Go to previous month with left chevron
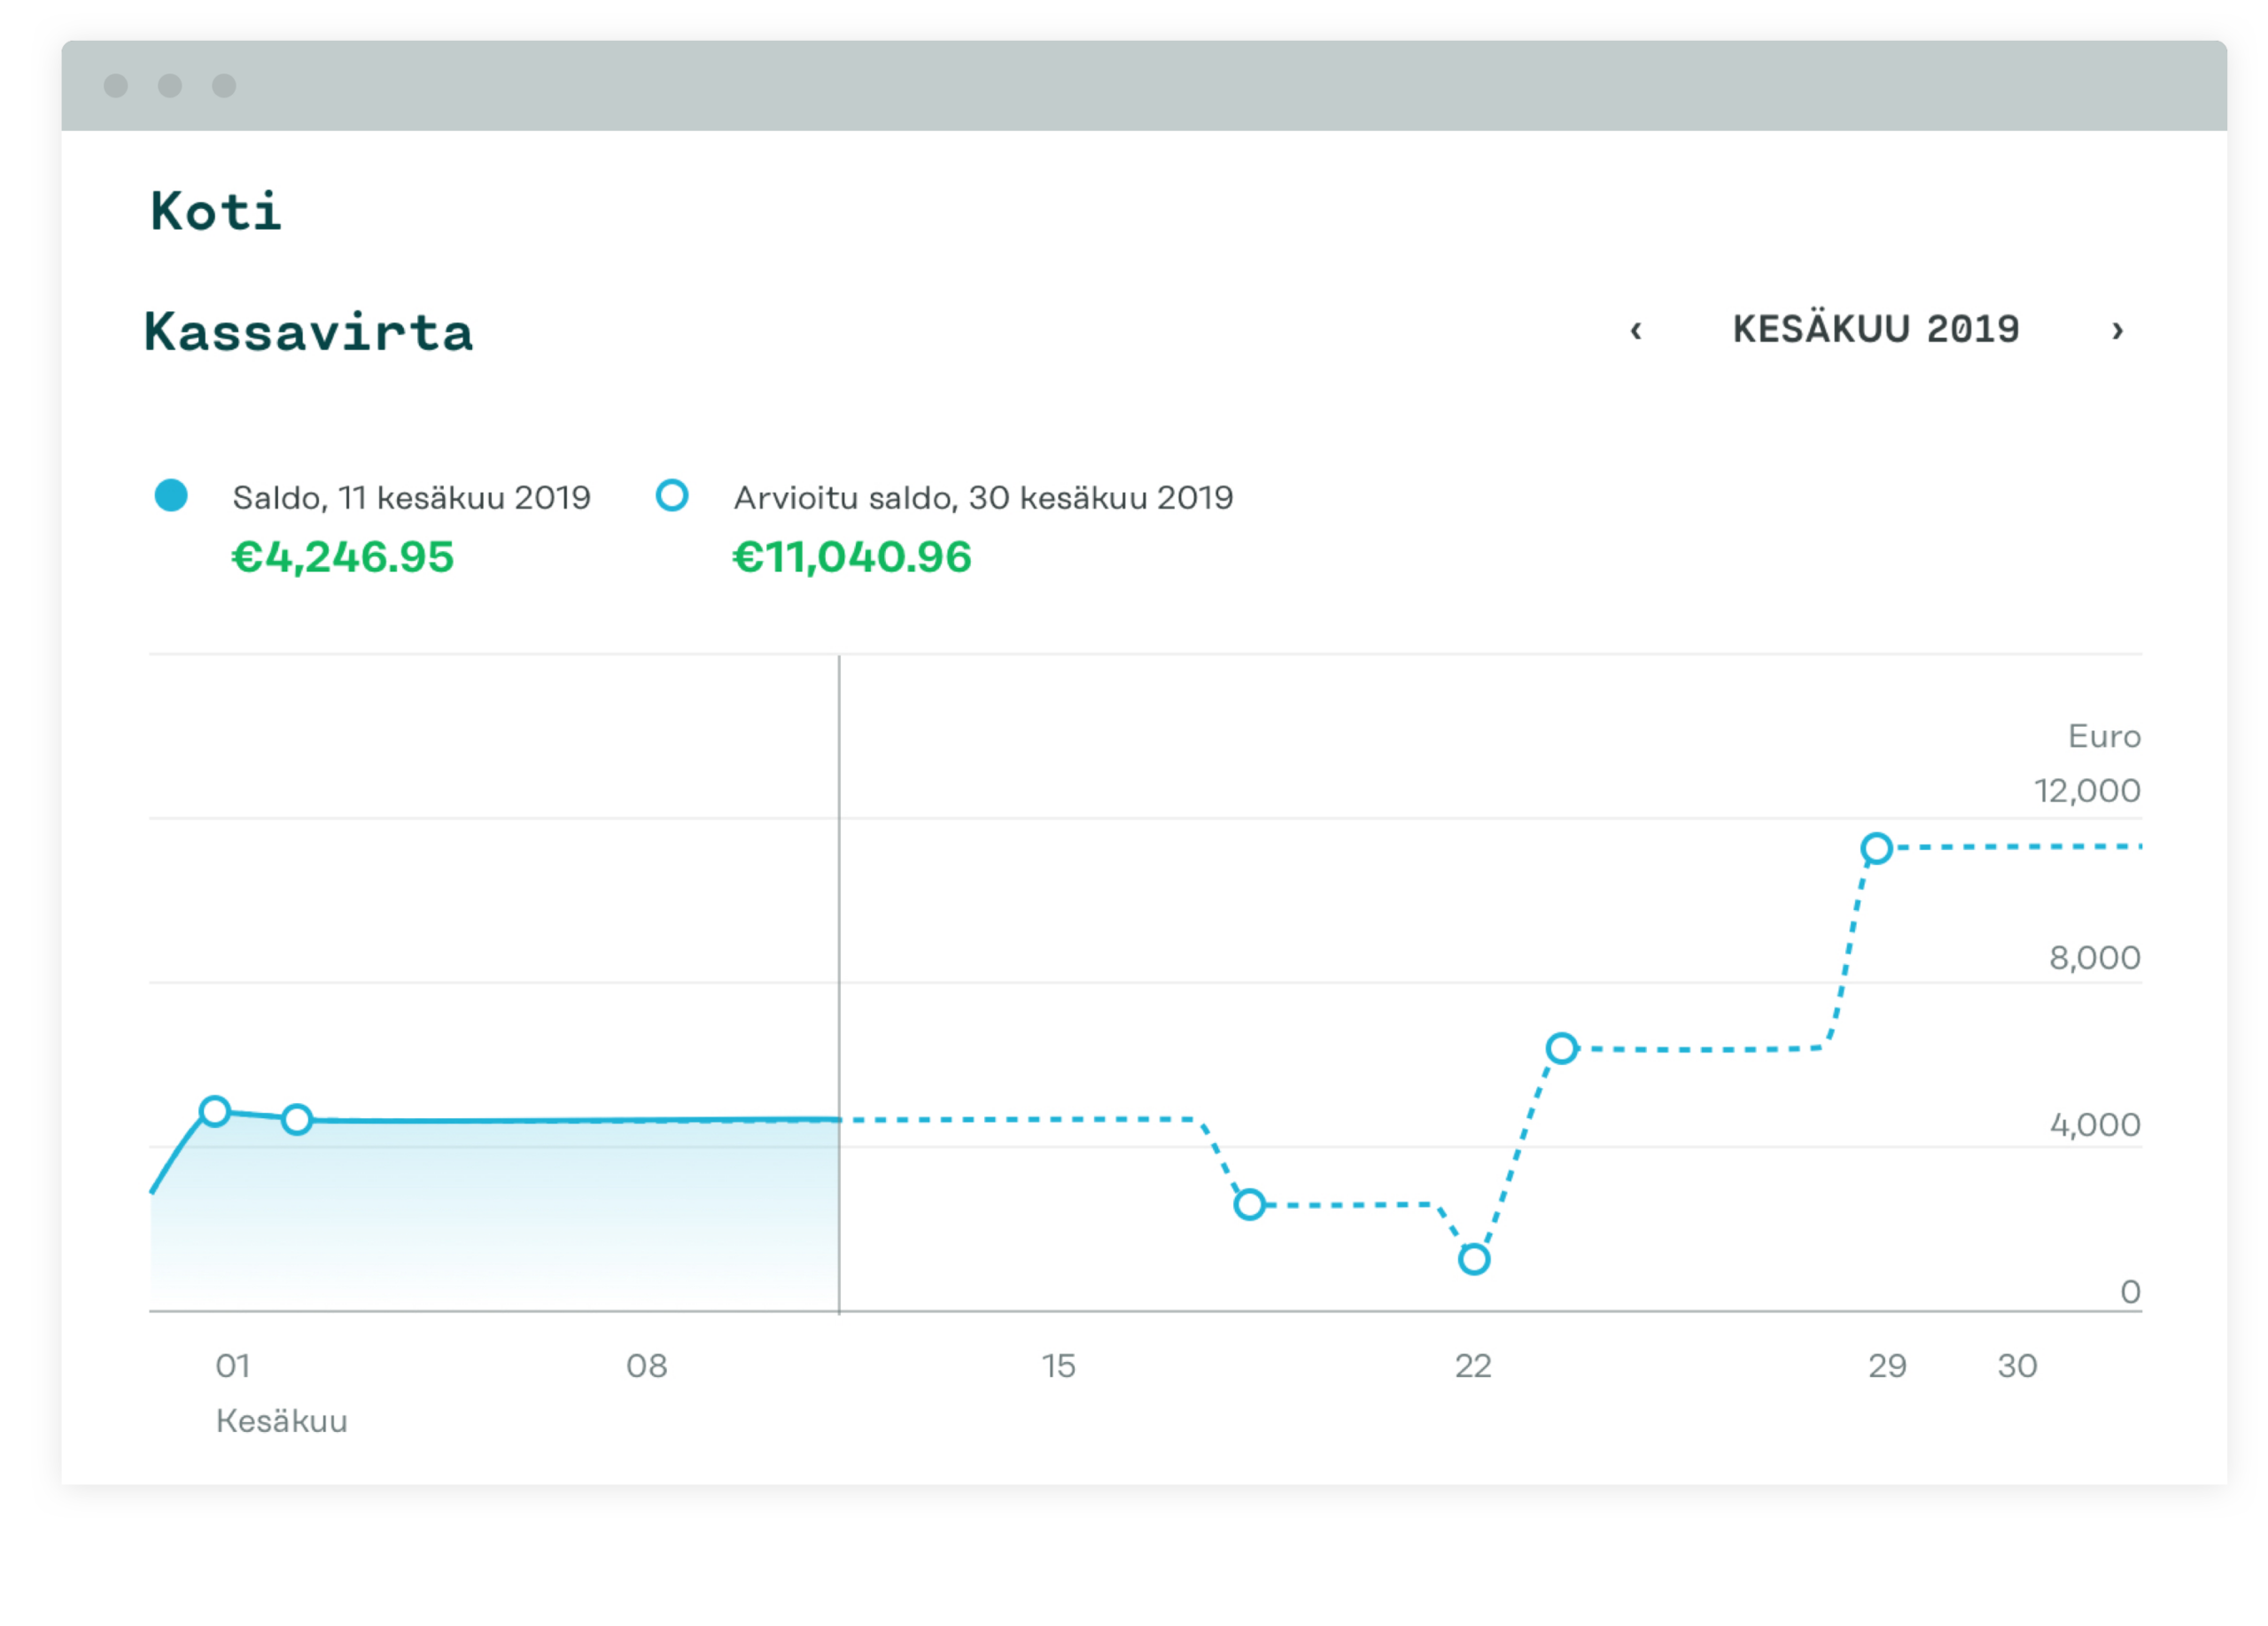The width and height of the screenshot is (2268, 1626). (1636, 330)
